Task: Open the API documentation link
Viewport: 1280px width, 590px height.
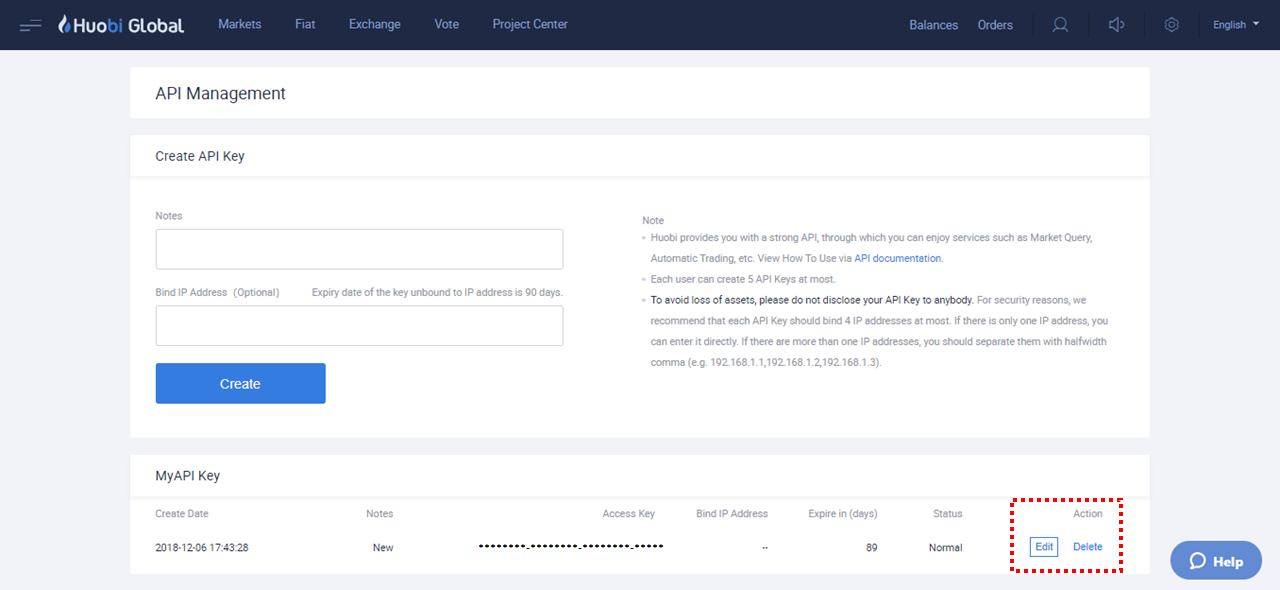Action: [x=897, y=258]
